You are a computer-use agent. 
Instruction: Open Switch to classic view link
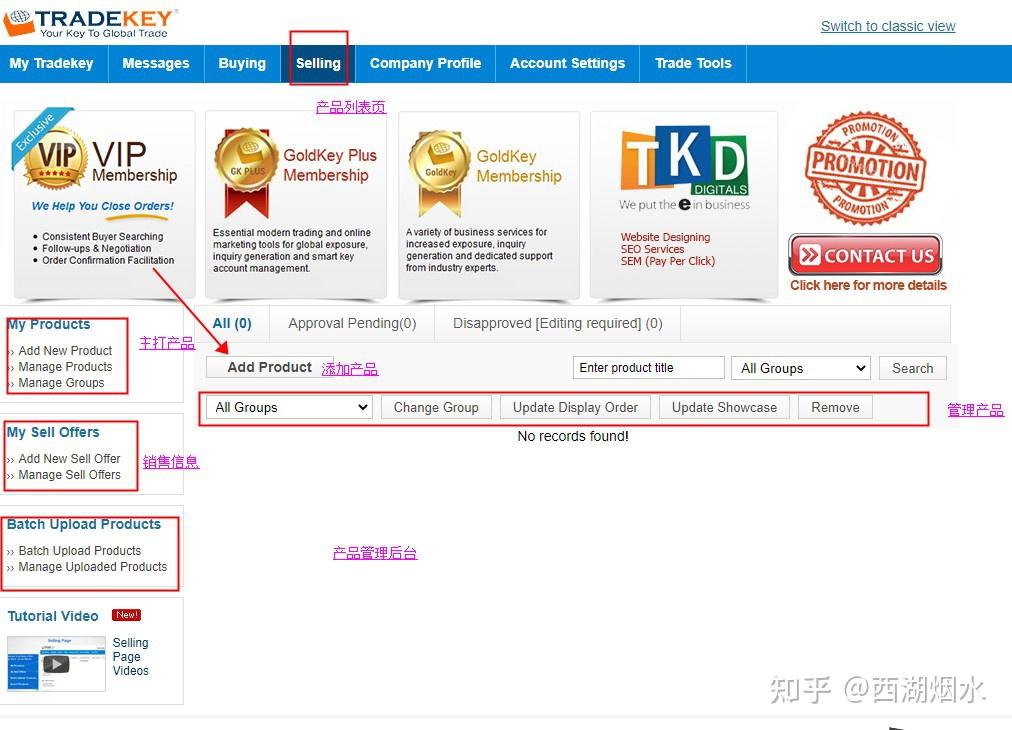887,26
